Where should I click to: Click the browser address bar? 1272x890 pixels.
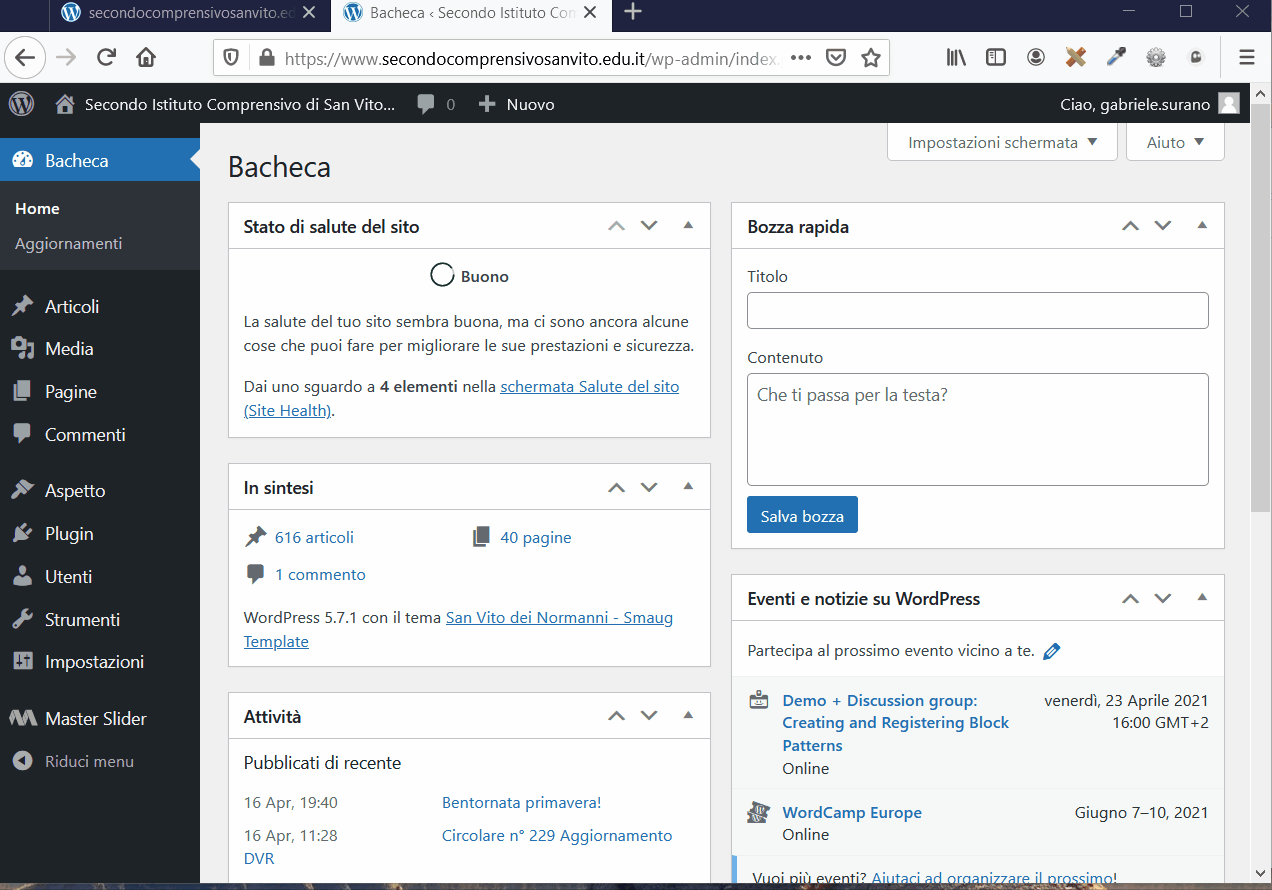(x=530, y=58)
